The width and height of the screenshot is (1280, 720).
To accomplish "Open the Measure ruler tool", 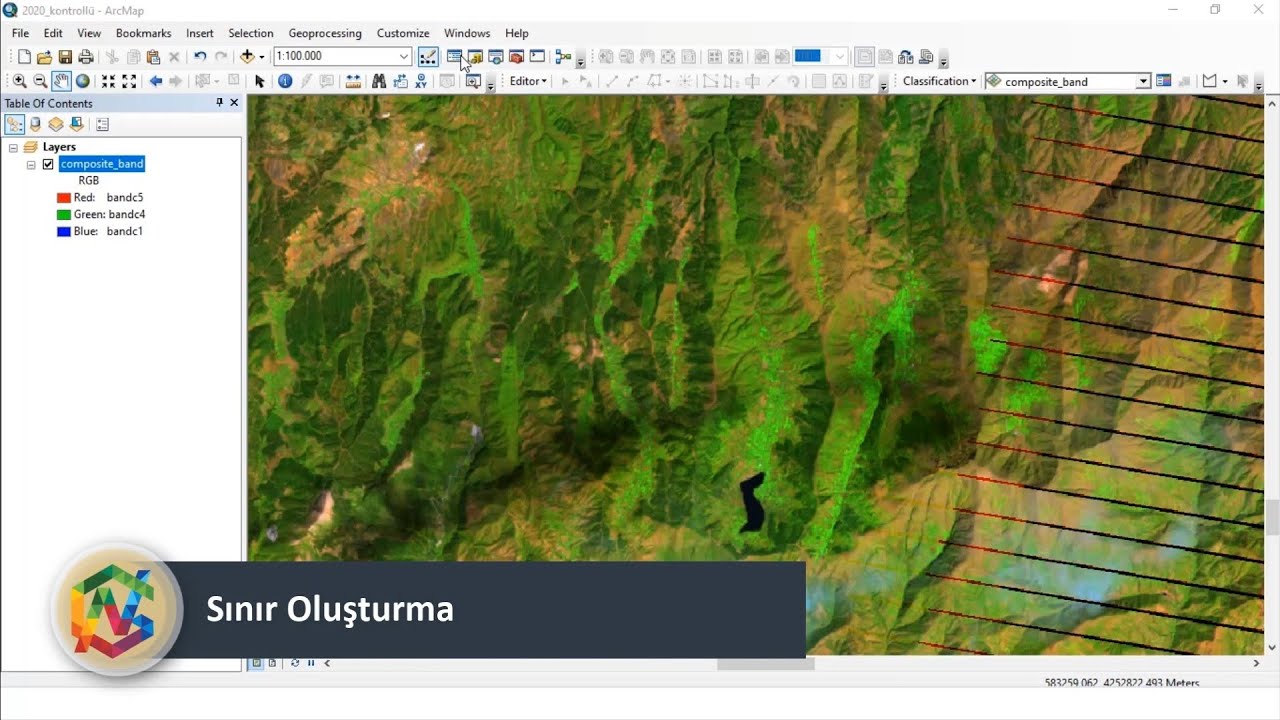I will 353,81.
